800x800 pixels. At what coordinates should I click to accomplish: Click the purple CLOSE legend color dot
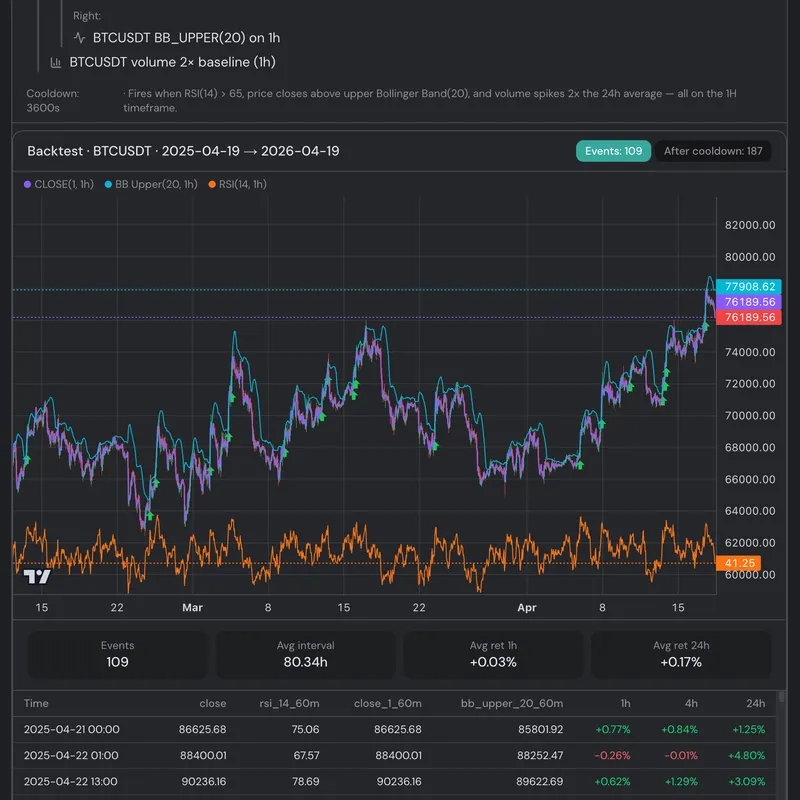(x=28, y=184)
